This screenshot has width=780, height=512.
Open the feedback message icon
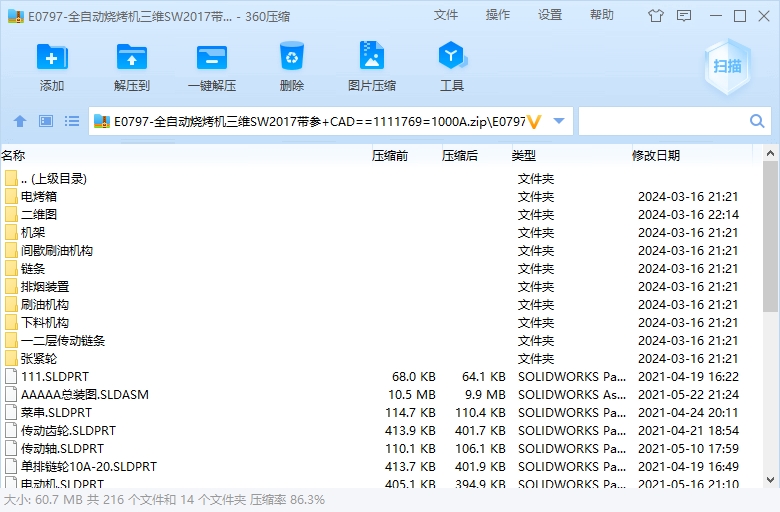[x=684, y=16]
